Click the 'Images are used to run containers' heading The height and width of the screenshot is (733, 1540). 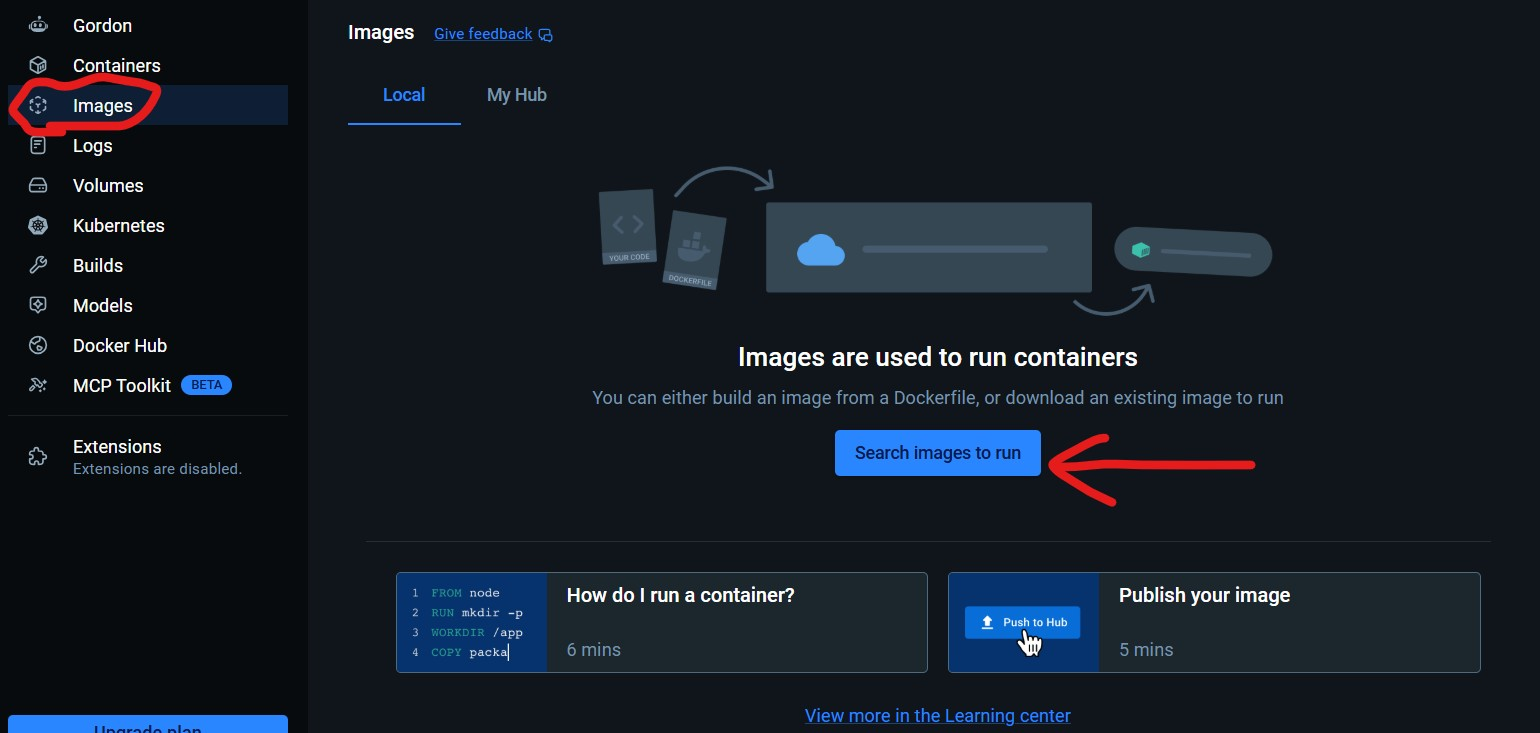[x=938, y=357]
